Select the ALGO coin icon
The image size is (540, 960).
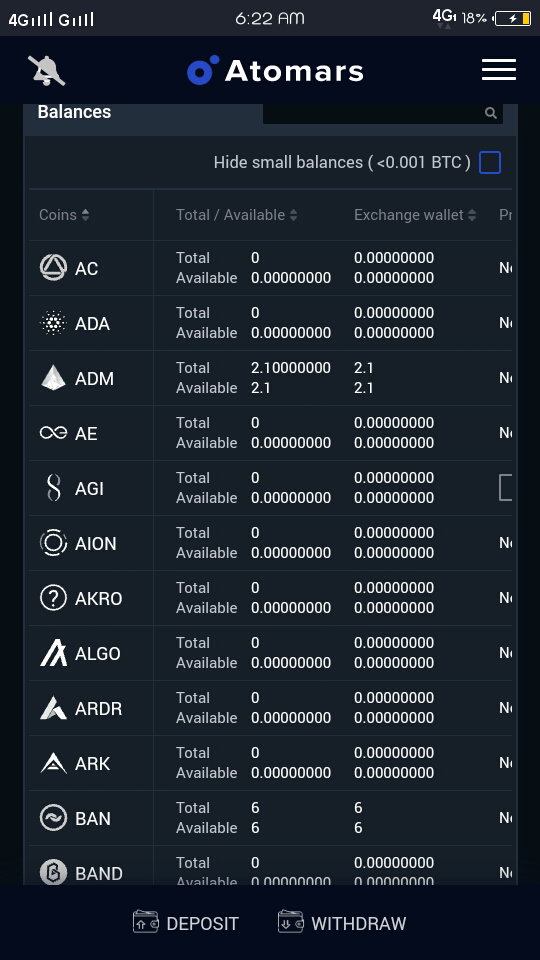[53, 653]
